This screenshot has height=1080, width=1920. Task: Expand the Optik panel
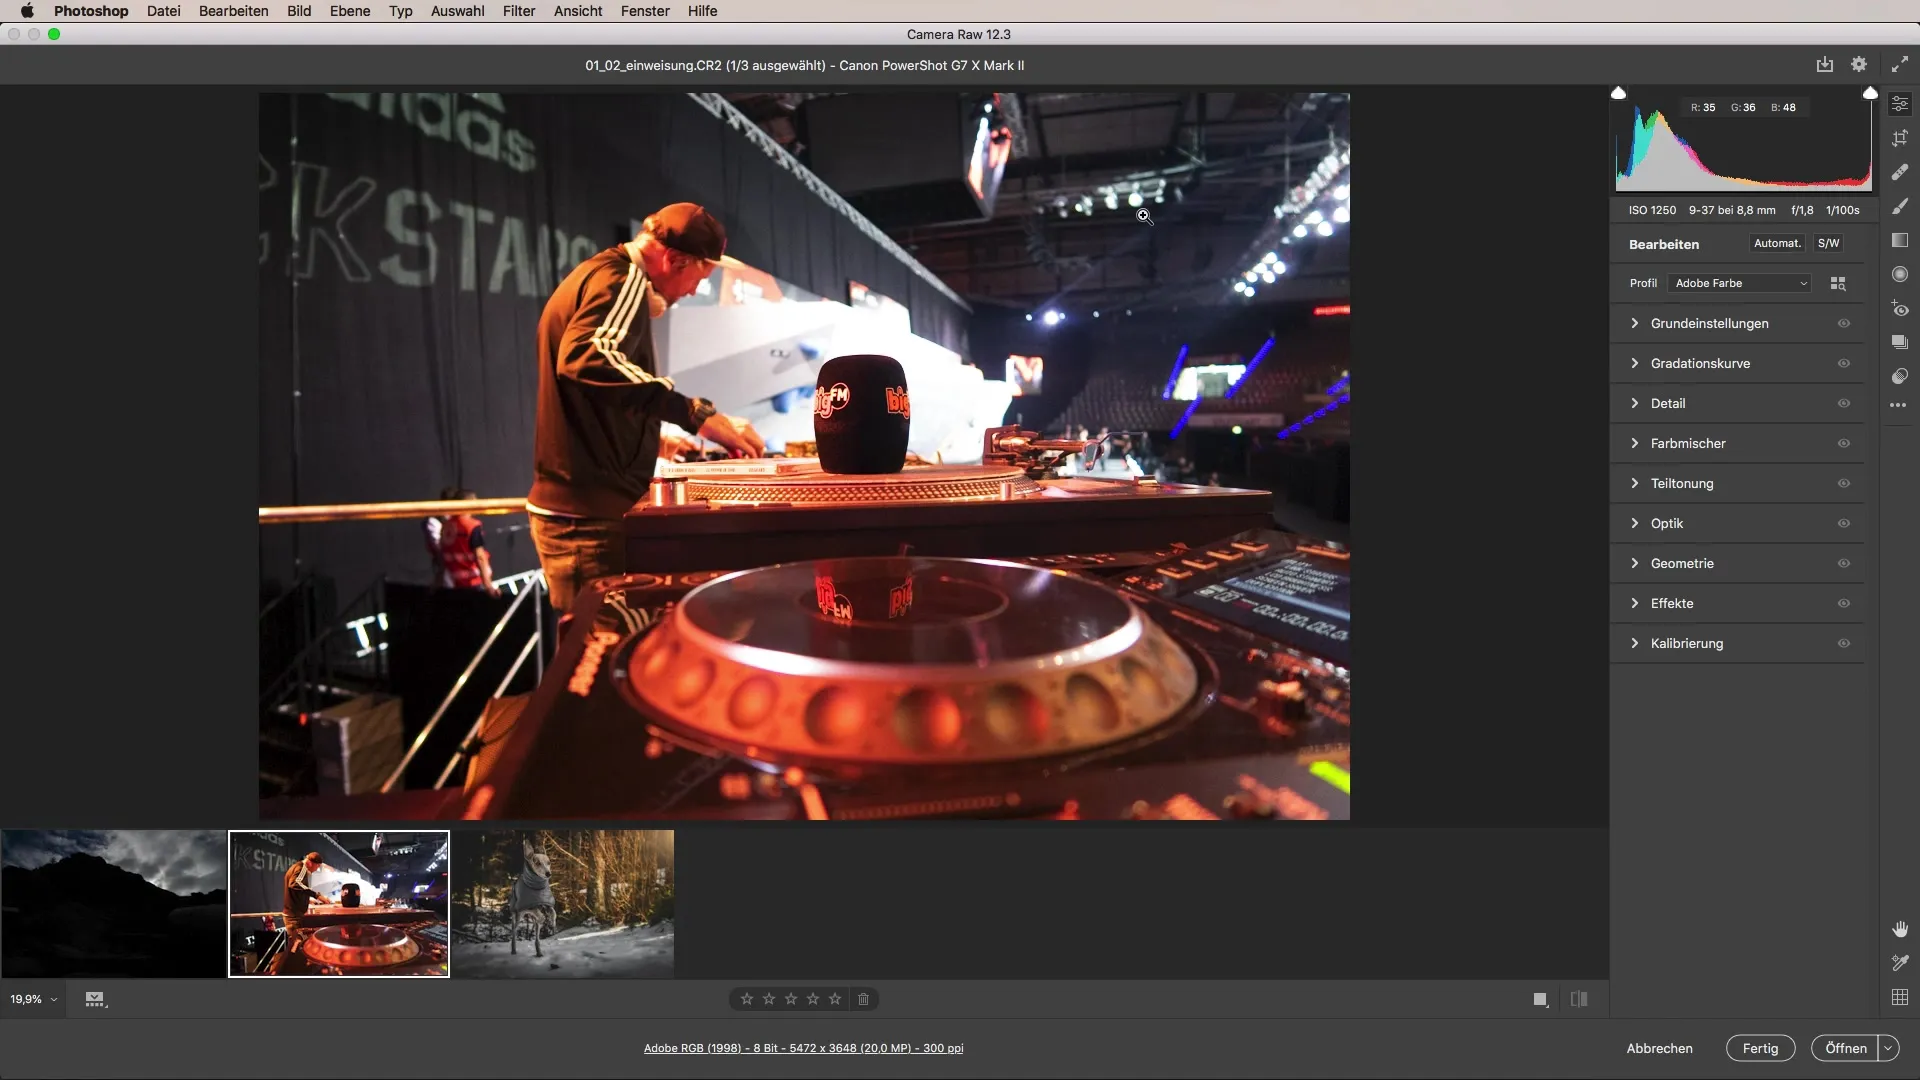click(x=1635, y=523)
